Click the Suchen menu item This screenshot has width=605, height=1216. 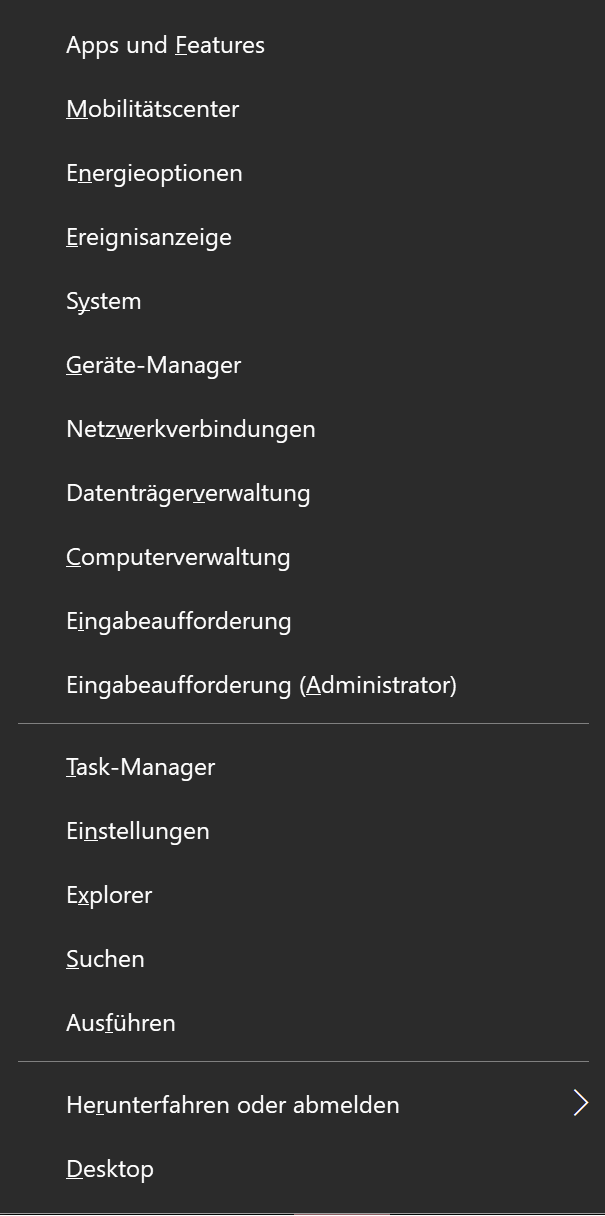[105, 959]
